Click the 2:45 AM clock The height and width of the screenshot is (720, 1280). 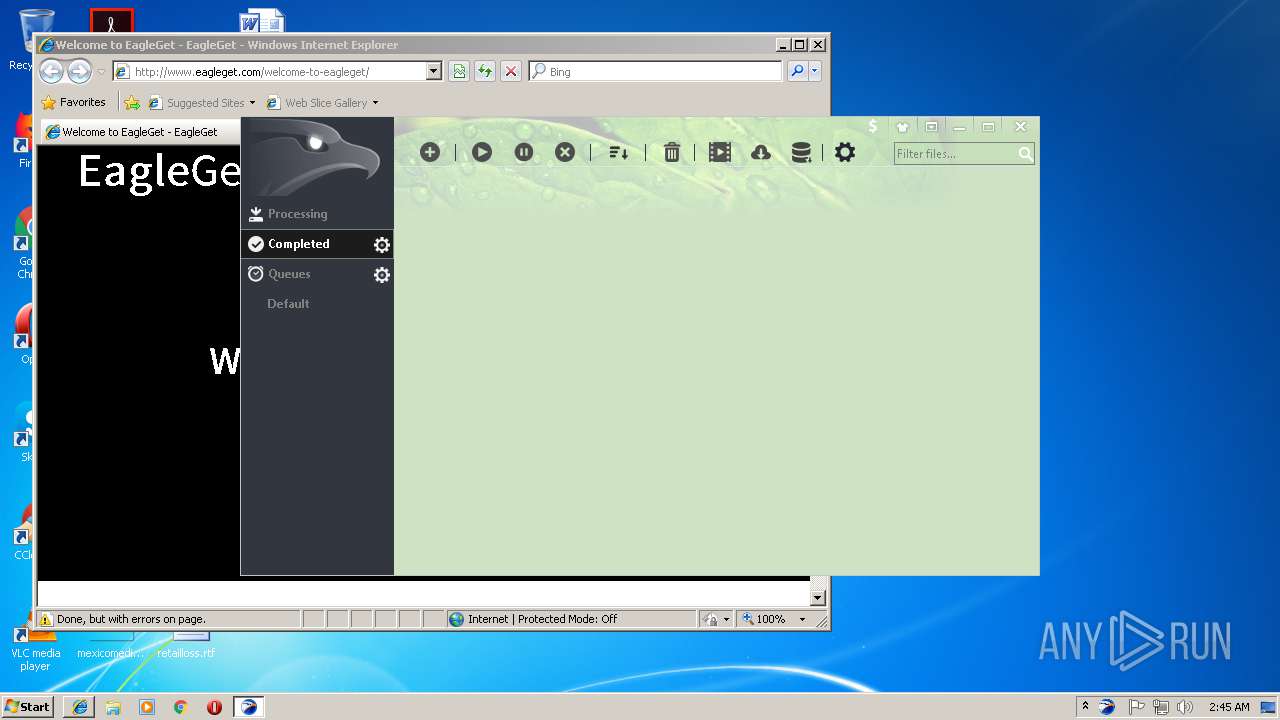1229,707
